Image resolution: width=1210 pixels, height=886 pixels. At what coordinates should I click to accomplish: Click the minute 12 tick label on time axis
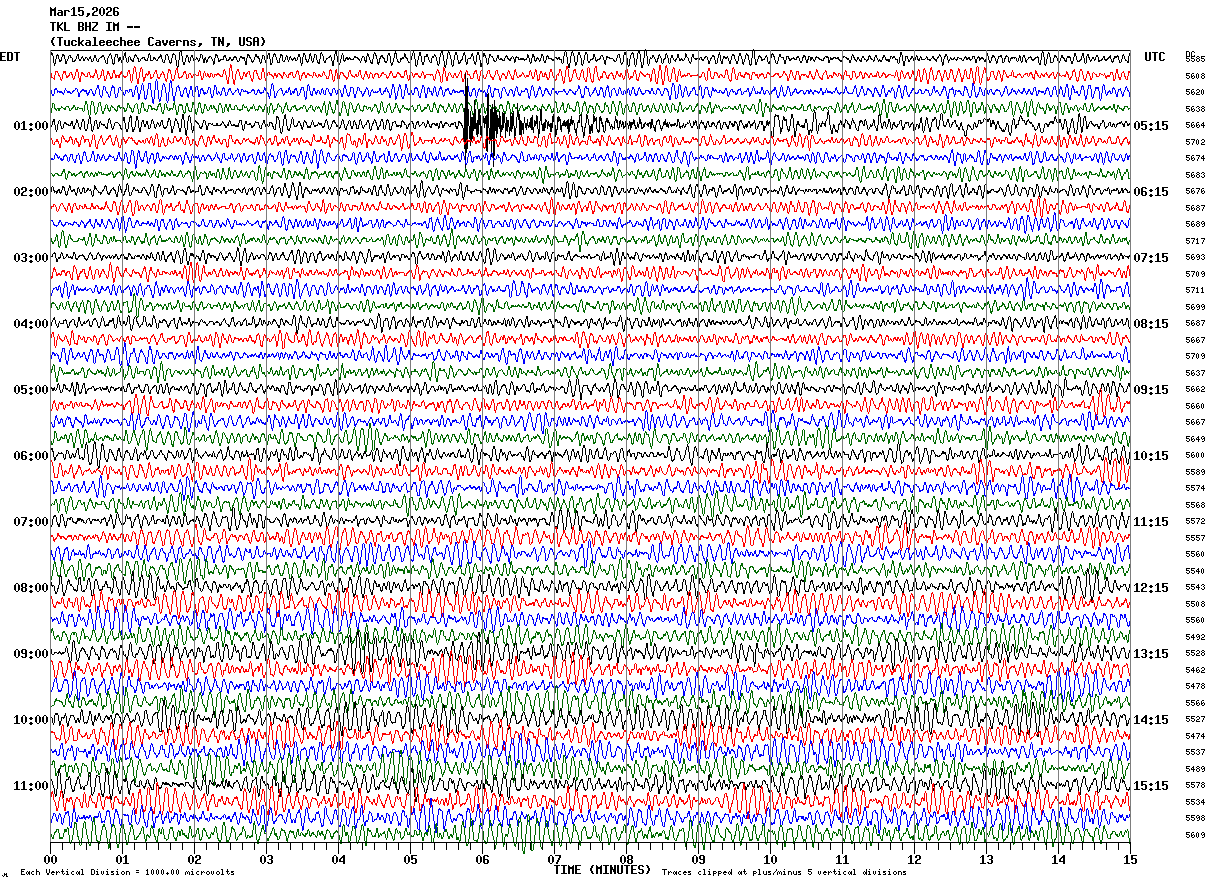(x=914, y=859)
